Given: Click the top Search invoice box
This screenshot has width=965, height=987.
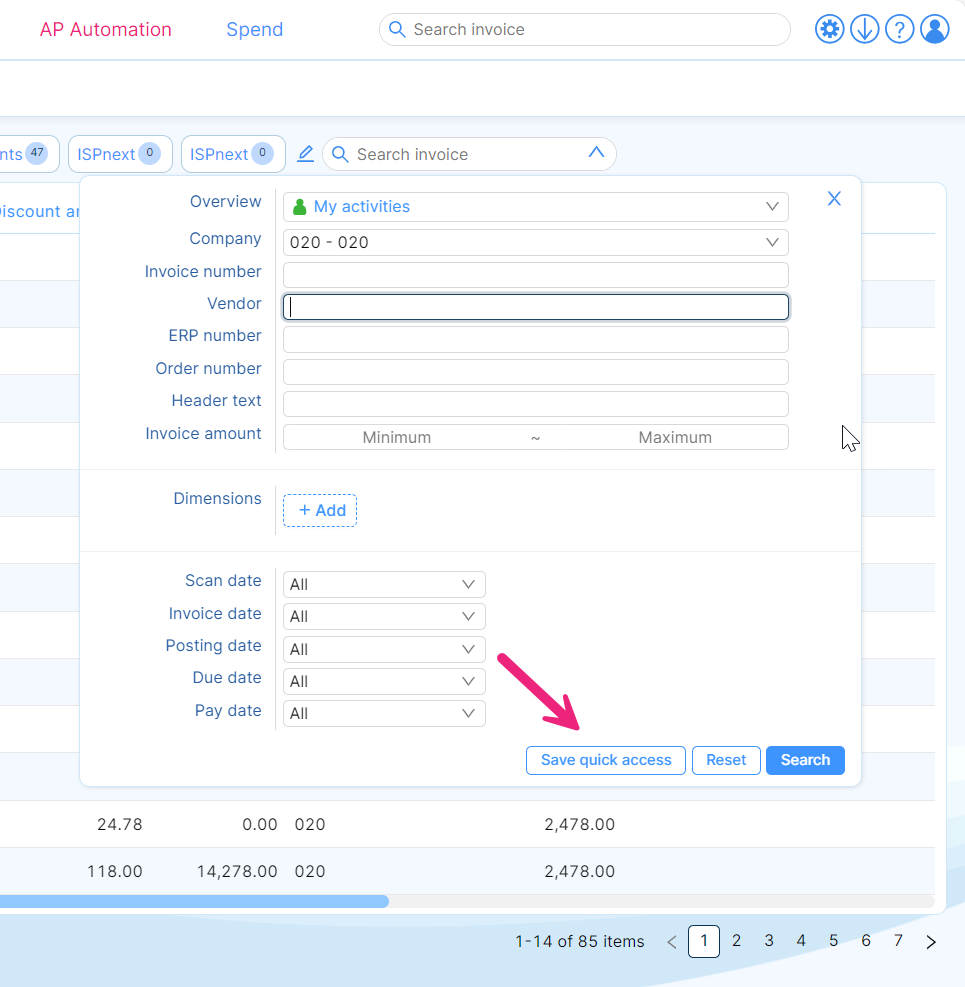Looking at the screenshot, I should pos(585,30).
